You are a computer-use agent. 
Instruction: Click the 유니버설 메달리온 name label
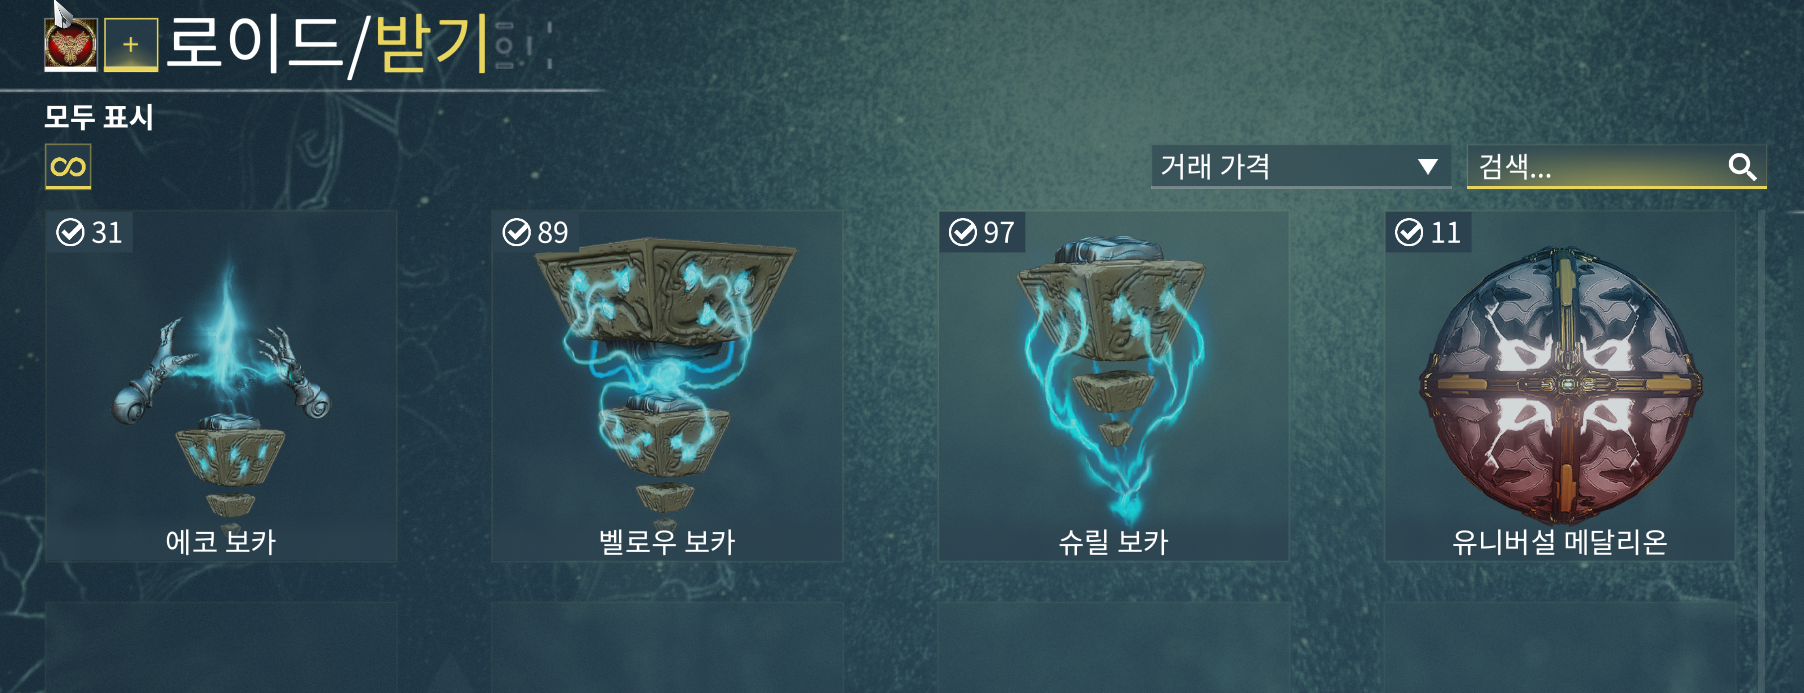tap(1560, 542)
